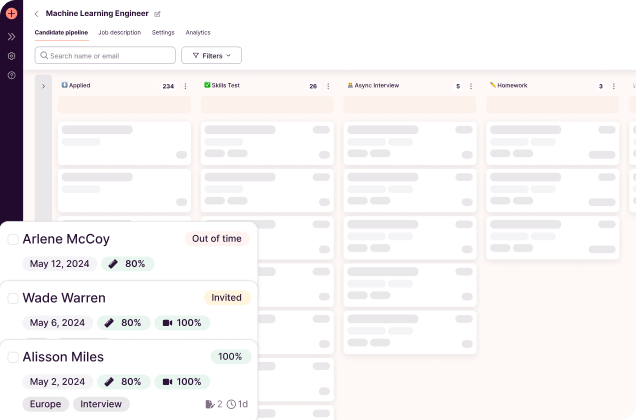
Task: Switch to Candidate pipeline tab
Action: [61, 32]
